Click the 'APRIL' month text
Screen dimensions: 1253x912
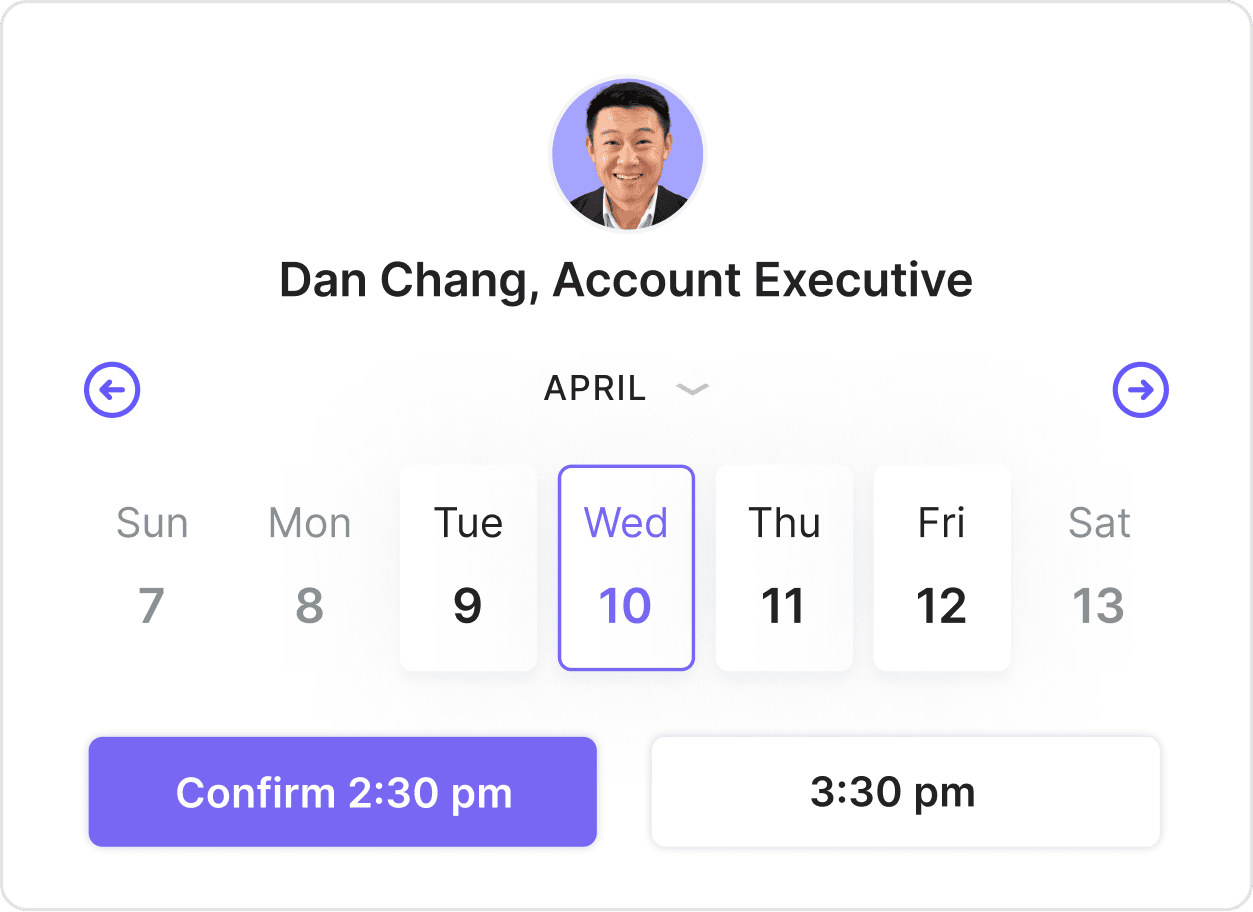click(595, 389)
